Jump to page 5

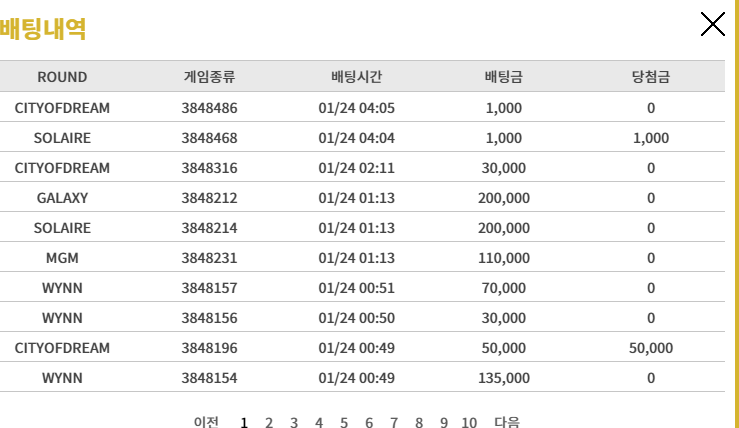[344, 422]
